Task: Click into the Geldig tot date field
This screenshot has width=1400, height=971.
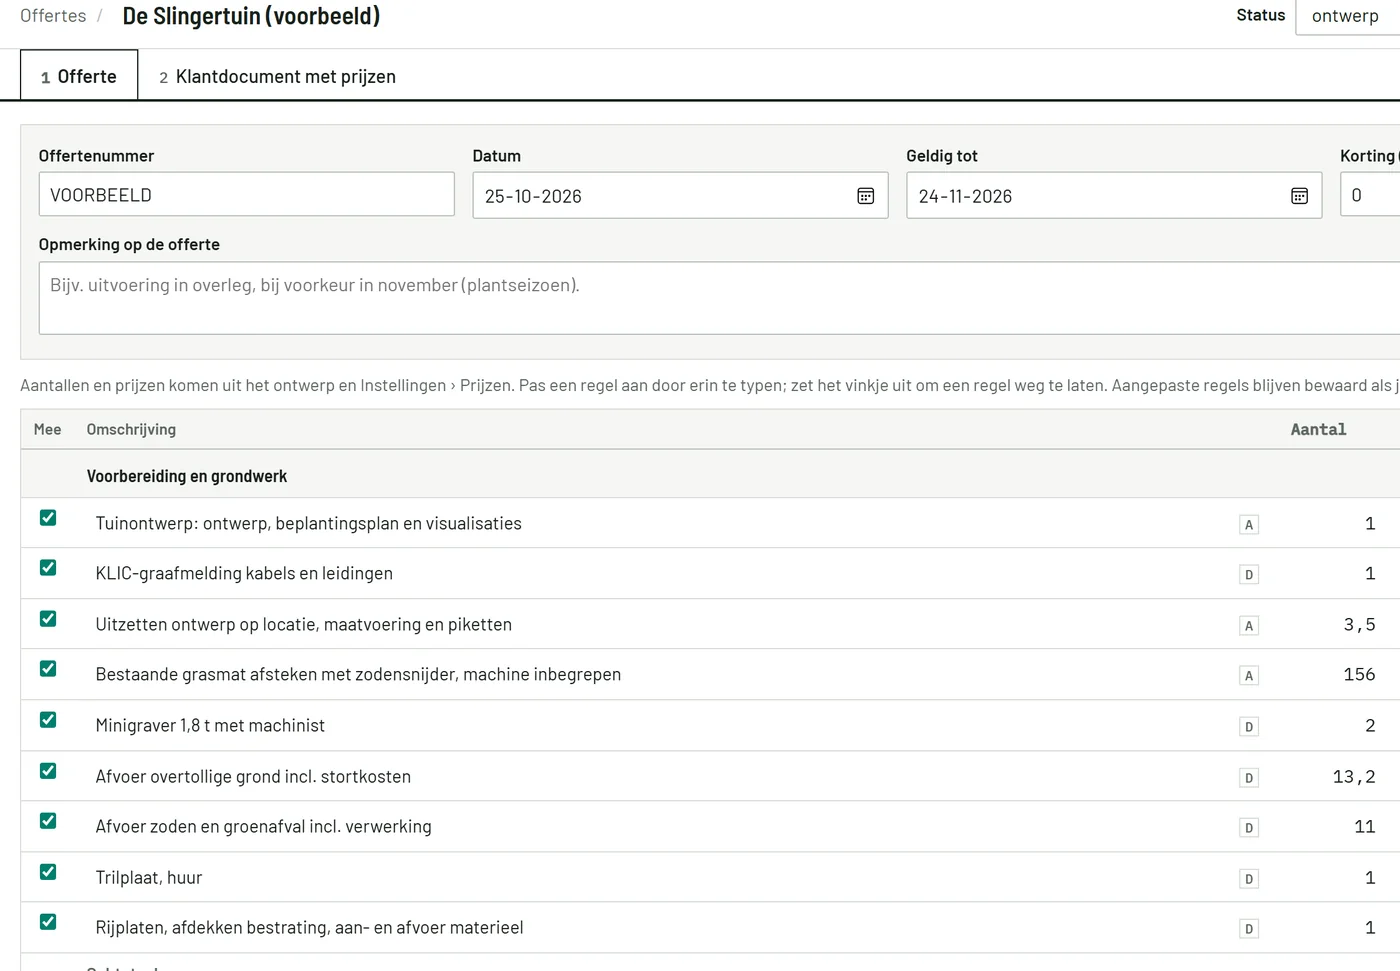Action: [x=1114, y=196]
